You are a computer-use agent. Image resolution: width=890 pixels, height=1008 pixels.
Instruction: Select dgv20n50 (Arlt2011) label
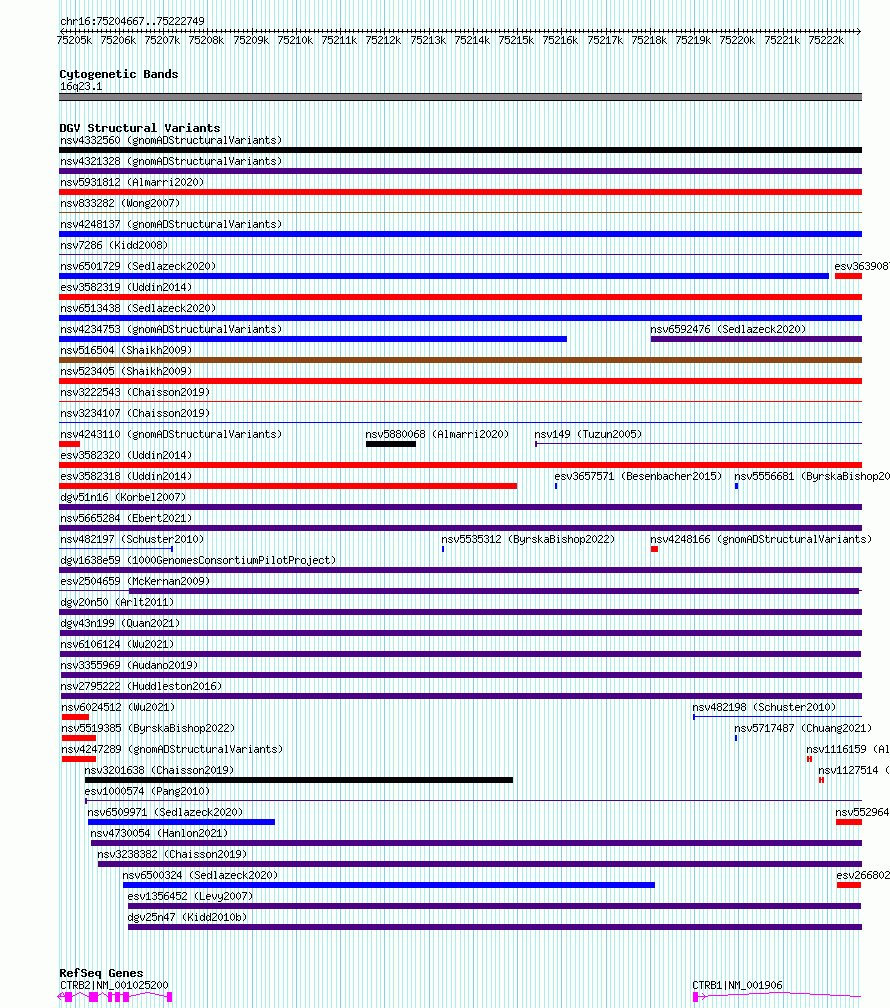(117, 602)
